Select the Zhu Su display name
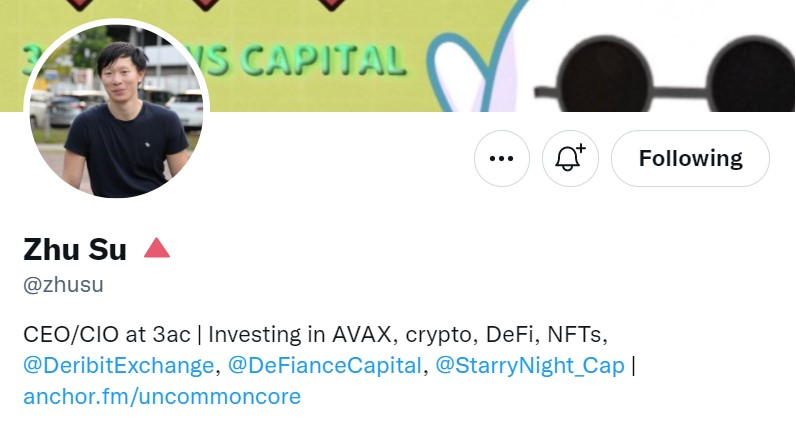Image resolution: width=796 pixels, height=423 pixels. pos(75,249)
